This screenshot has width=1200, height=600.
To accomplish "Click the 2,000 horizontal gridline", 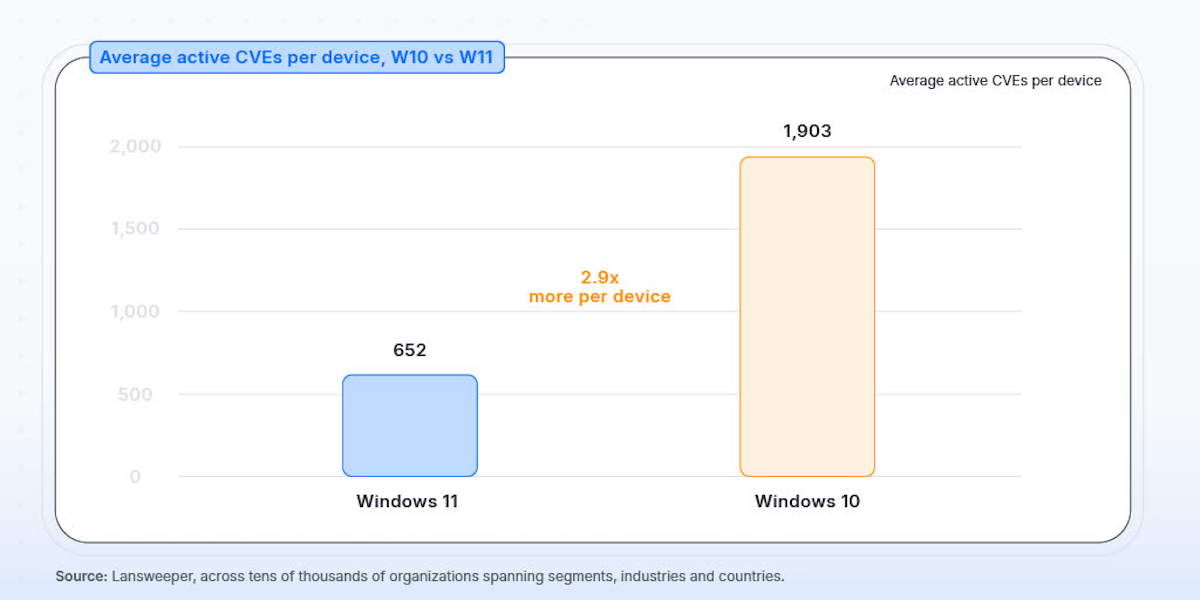I will coord(600,147).
